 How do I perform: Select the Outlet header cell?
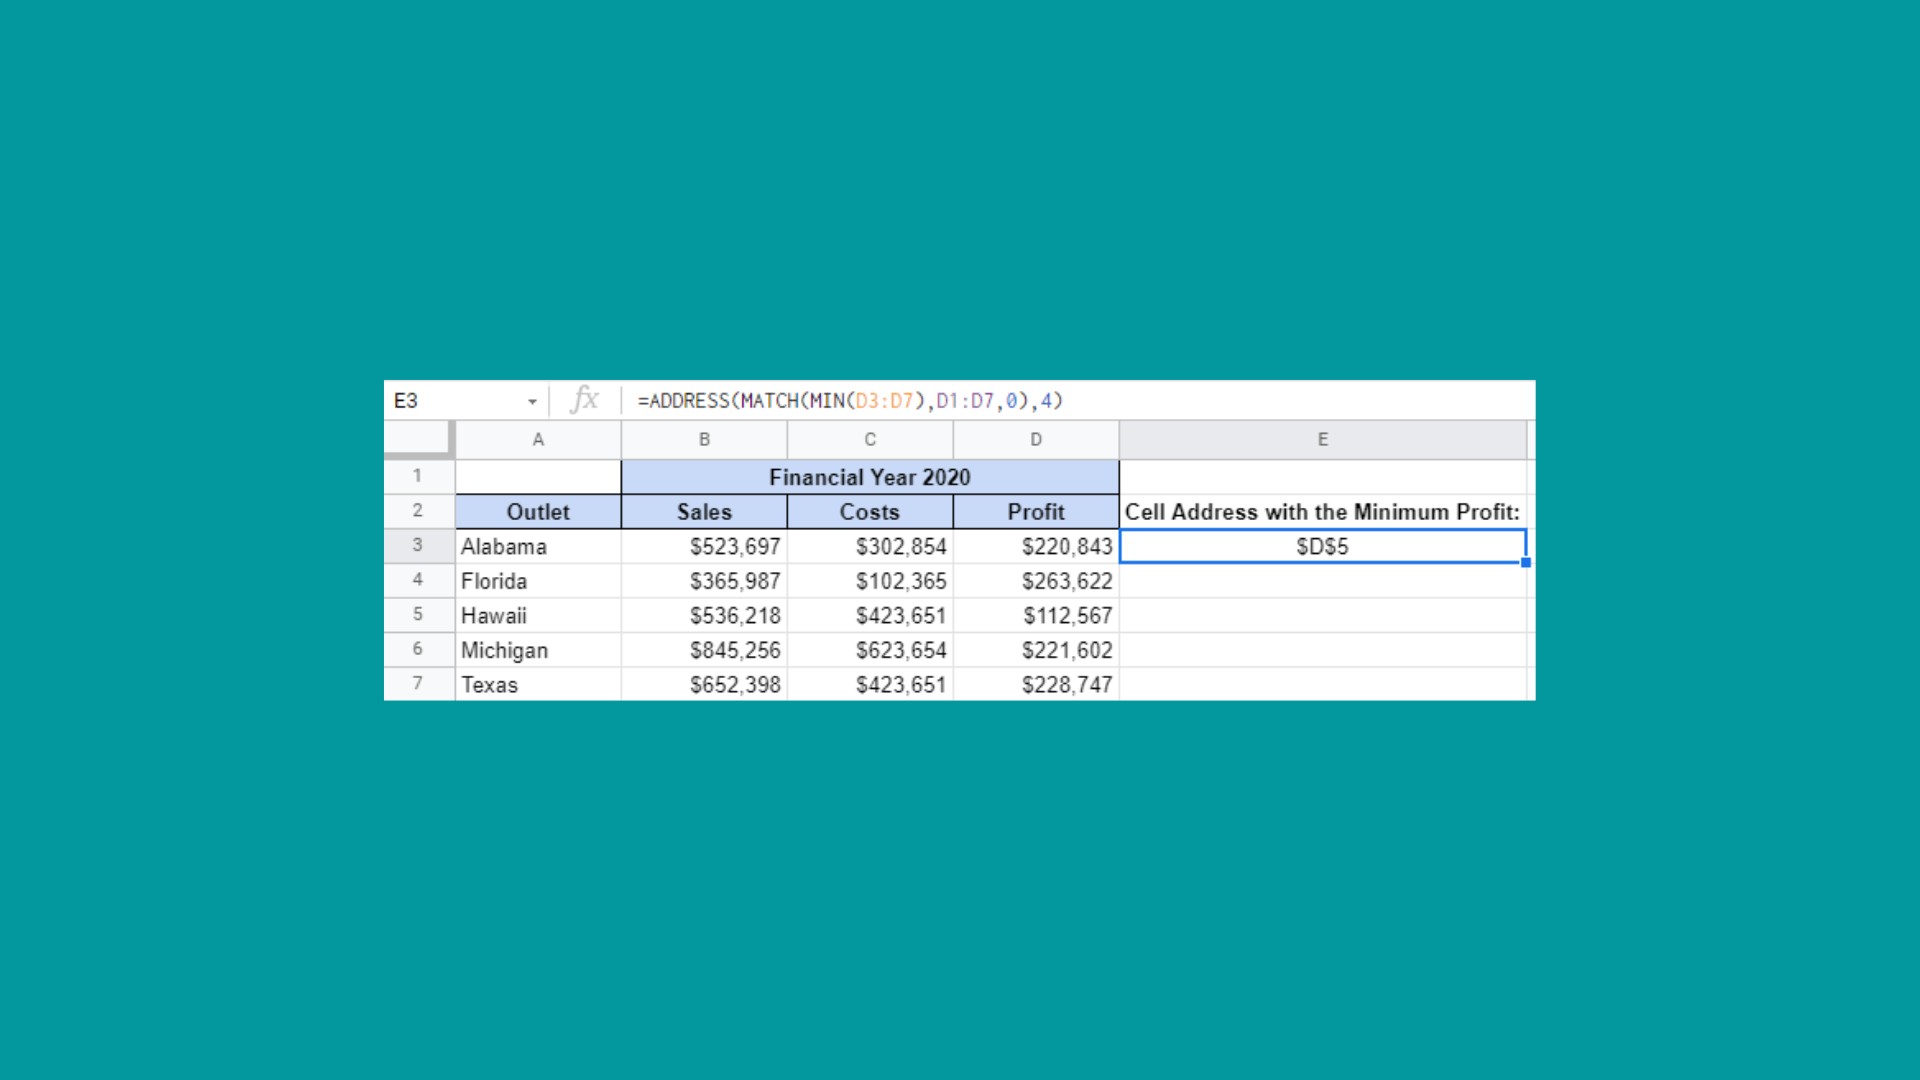click(x=538, y=512)
